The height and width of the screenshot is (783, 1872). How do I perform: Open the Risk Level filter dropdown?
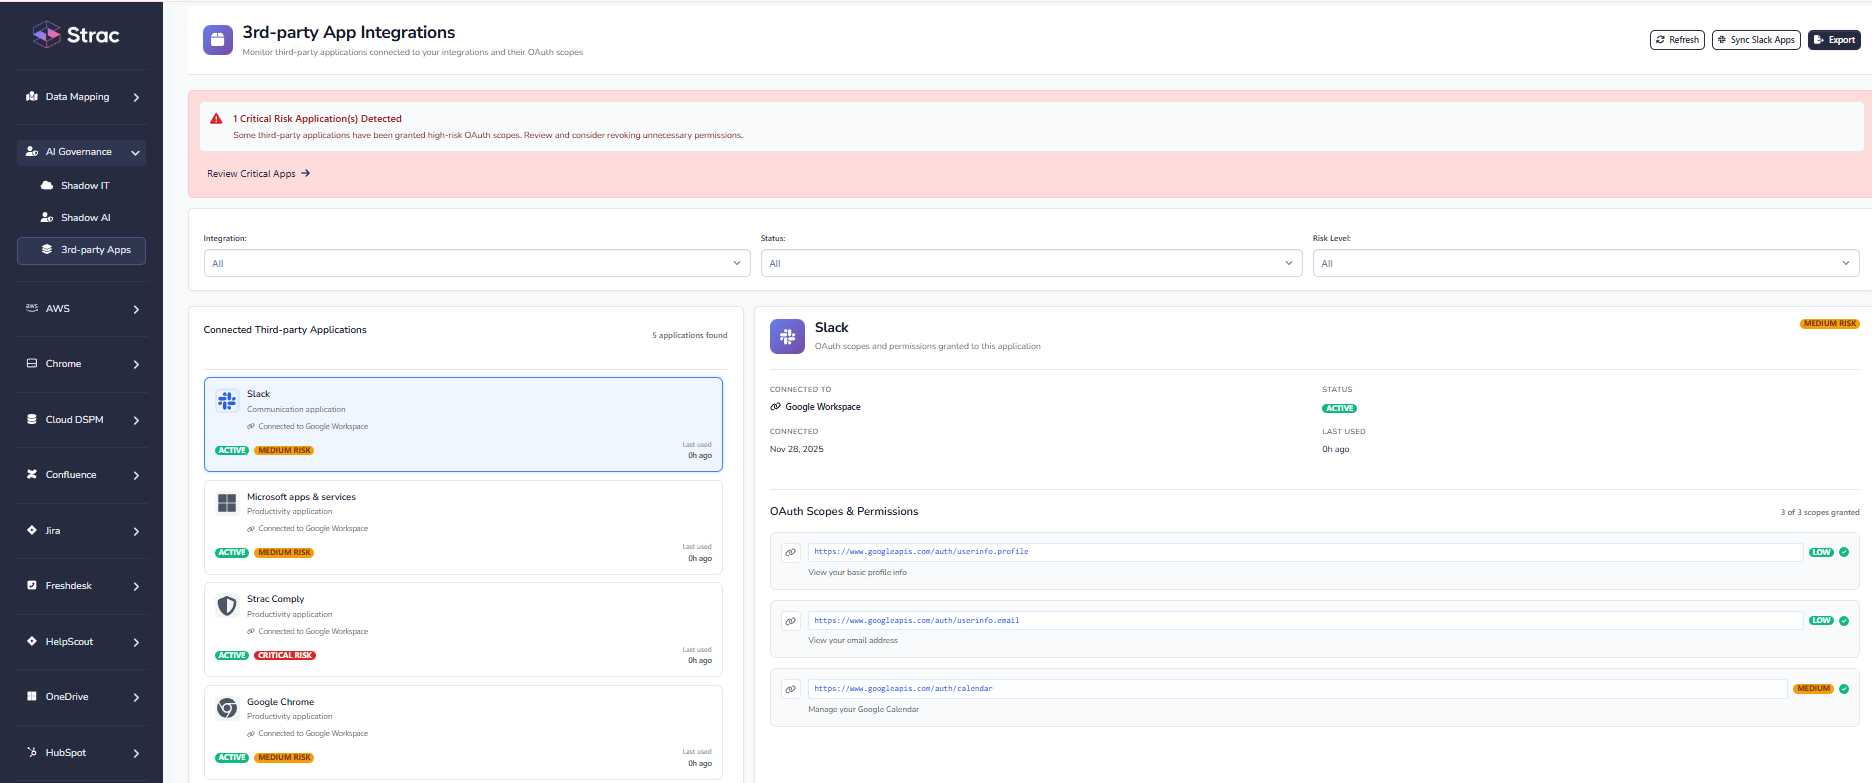[1586, 263]
